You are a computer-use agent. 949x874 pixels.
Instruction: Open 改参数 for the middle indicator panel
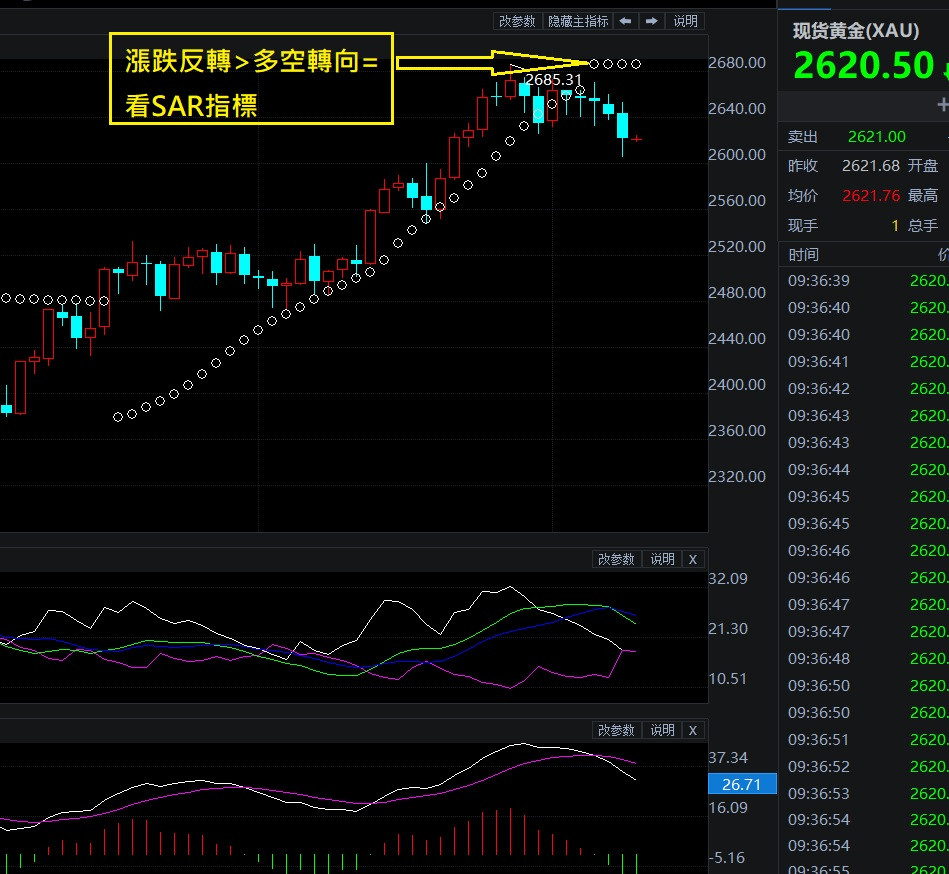(x=616, y=559)
